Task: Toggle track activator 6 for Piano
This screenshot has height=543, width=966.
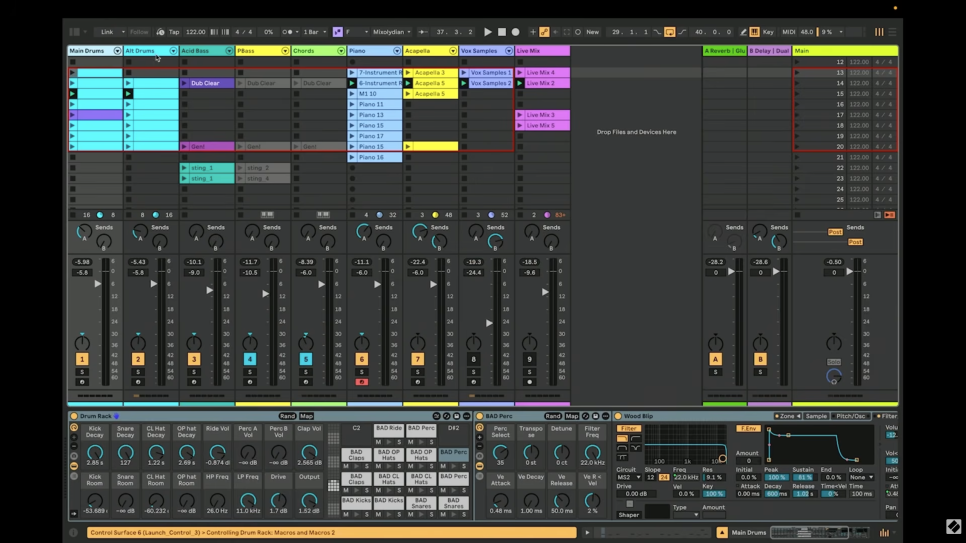Action: [362, 359]
